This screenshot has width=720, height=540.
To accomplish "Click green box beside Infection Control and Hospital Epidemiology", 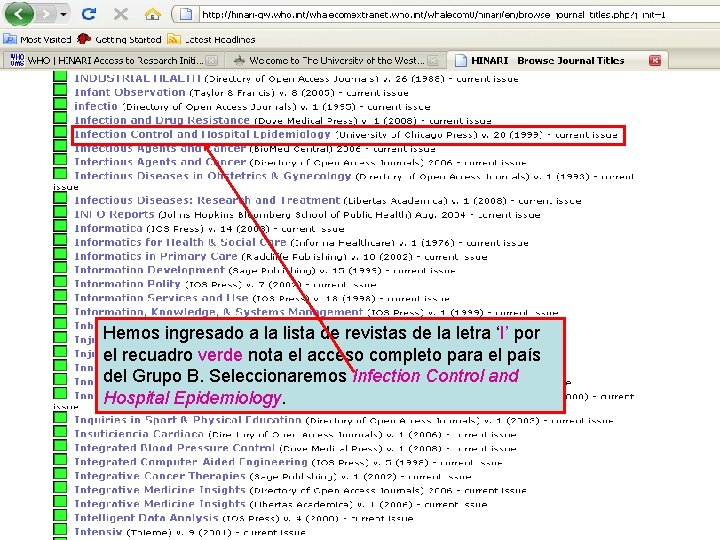I will tap(60, 131).
